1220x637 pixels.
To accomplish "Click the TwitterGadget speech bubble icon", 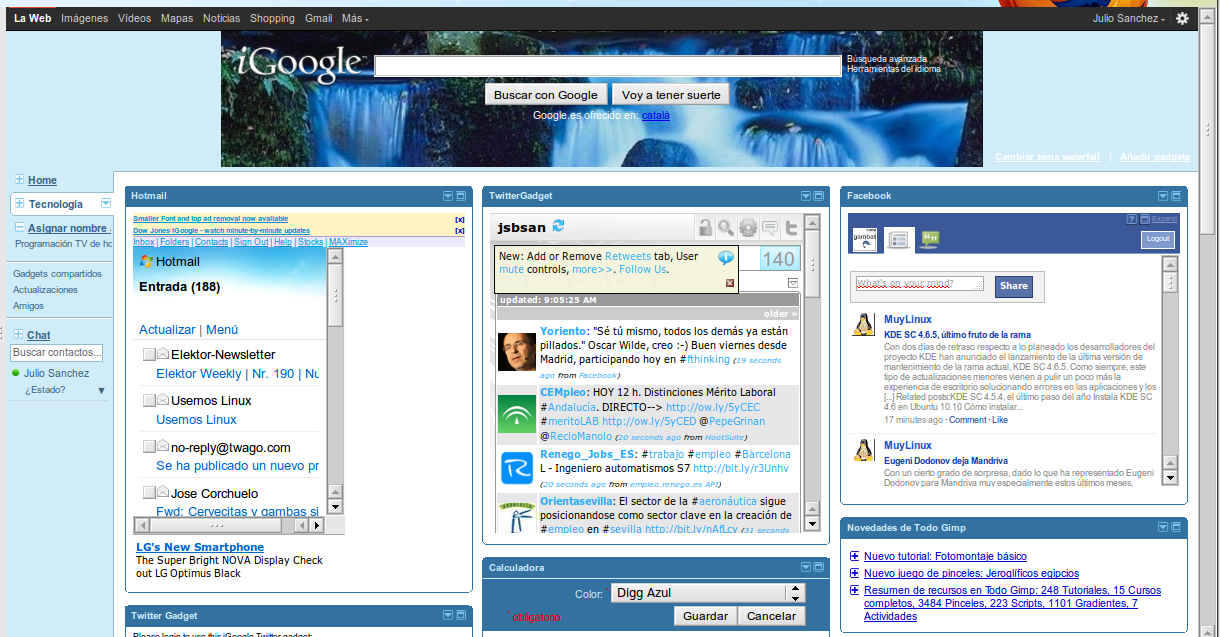I will (770, 228).
